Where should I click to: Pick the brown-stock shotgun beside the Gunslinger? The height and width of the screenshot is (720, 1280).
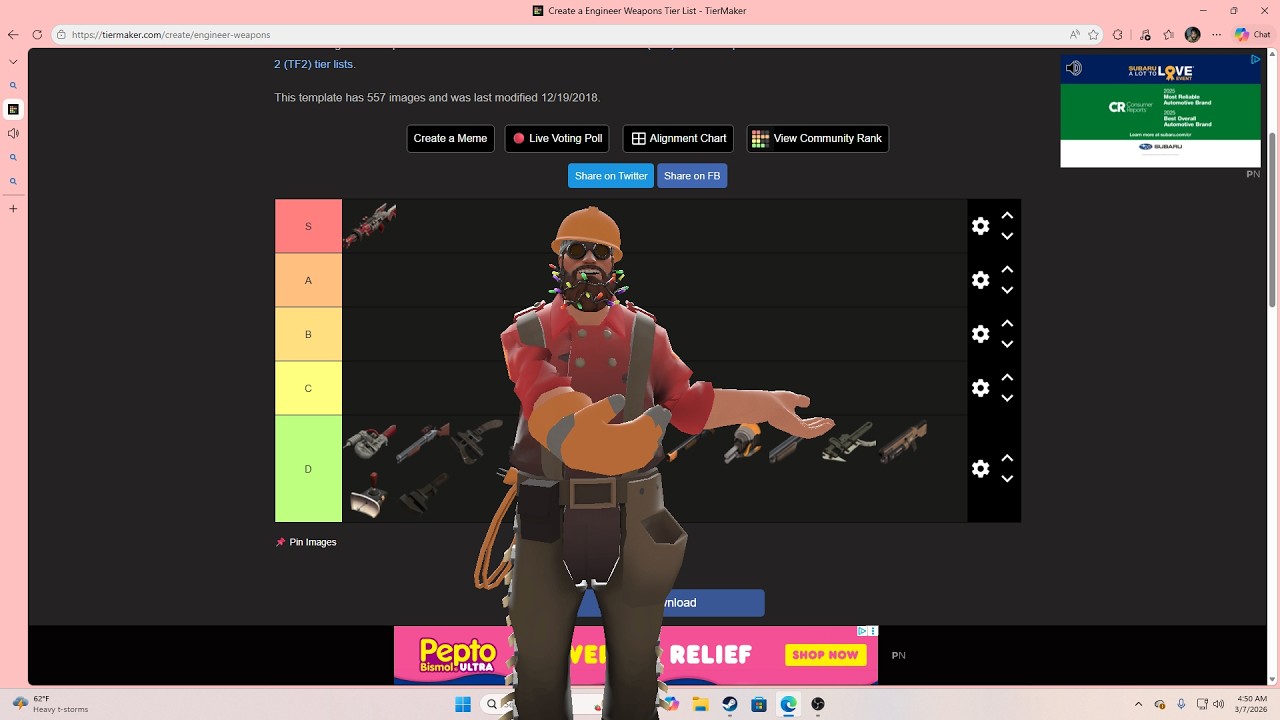(423, 442)
